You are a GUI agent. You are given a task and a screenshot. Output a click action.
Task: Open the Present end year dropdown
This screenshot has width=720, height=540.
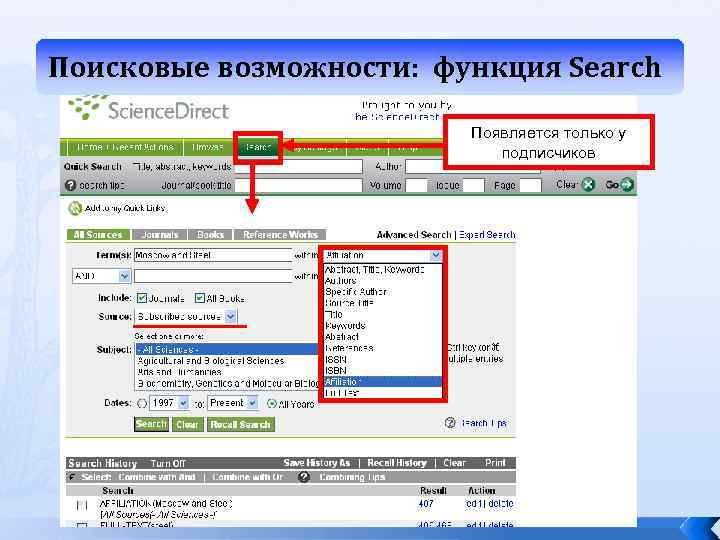(x=252, y=403)
